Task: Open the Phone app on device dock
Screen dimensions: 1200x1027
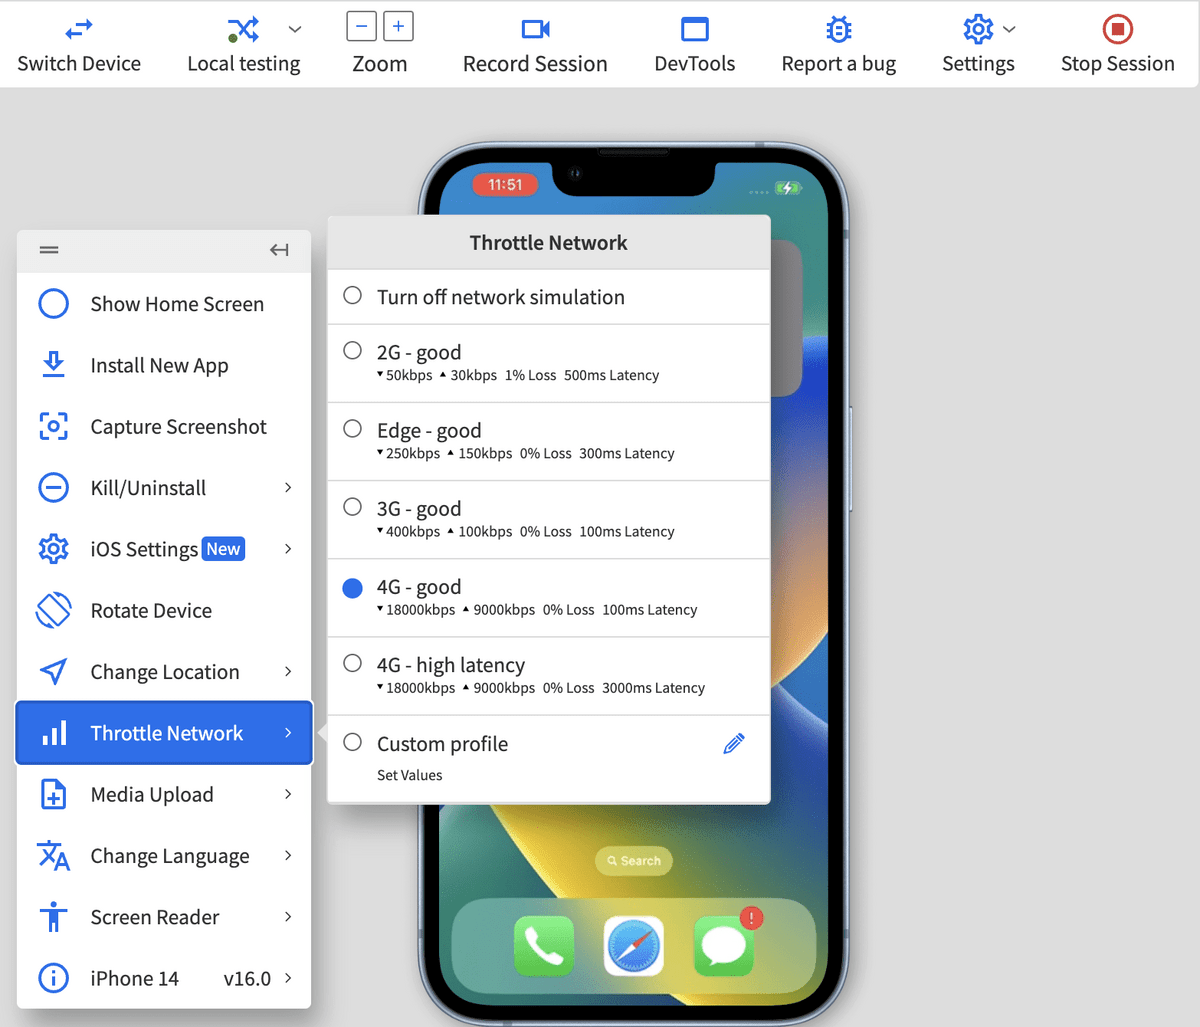Action: point(544,945)
